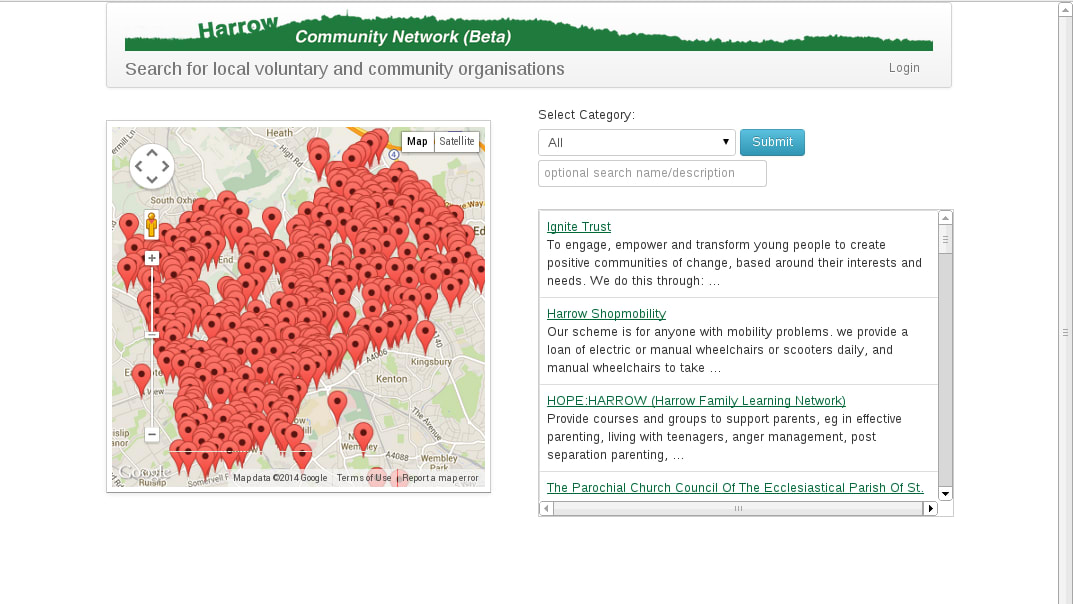This screenshot has height=604, width=1073.
Task: Zoom in with the map plus button
Action: pos(152,258)
